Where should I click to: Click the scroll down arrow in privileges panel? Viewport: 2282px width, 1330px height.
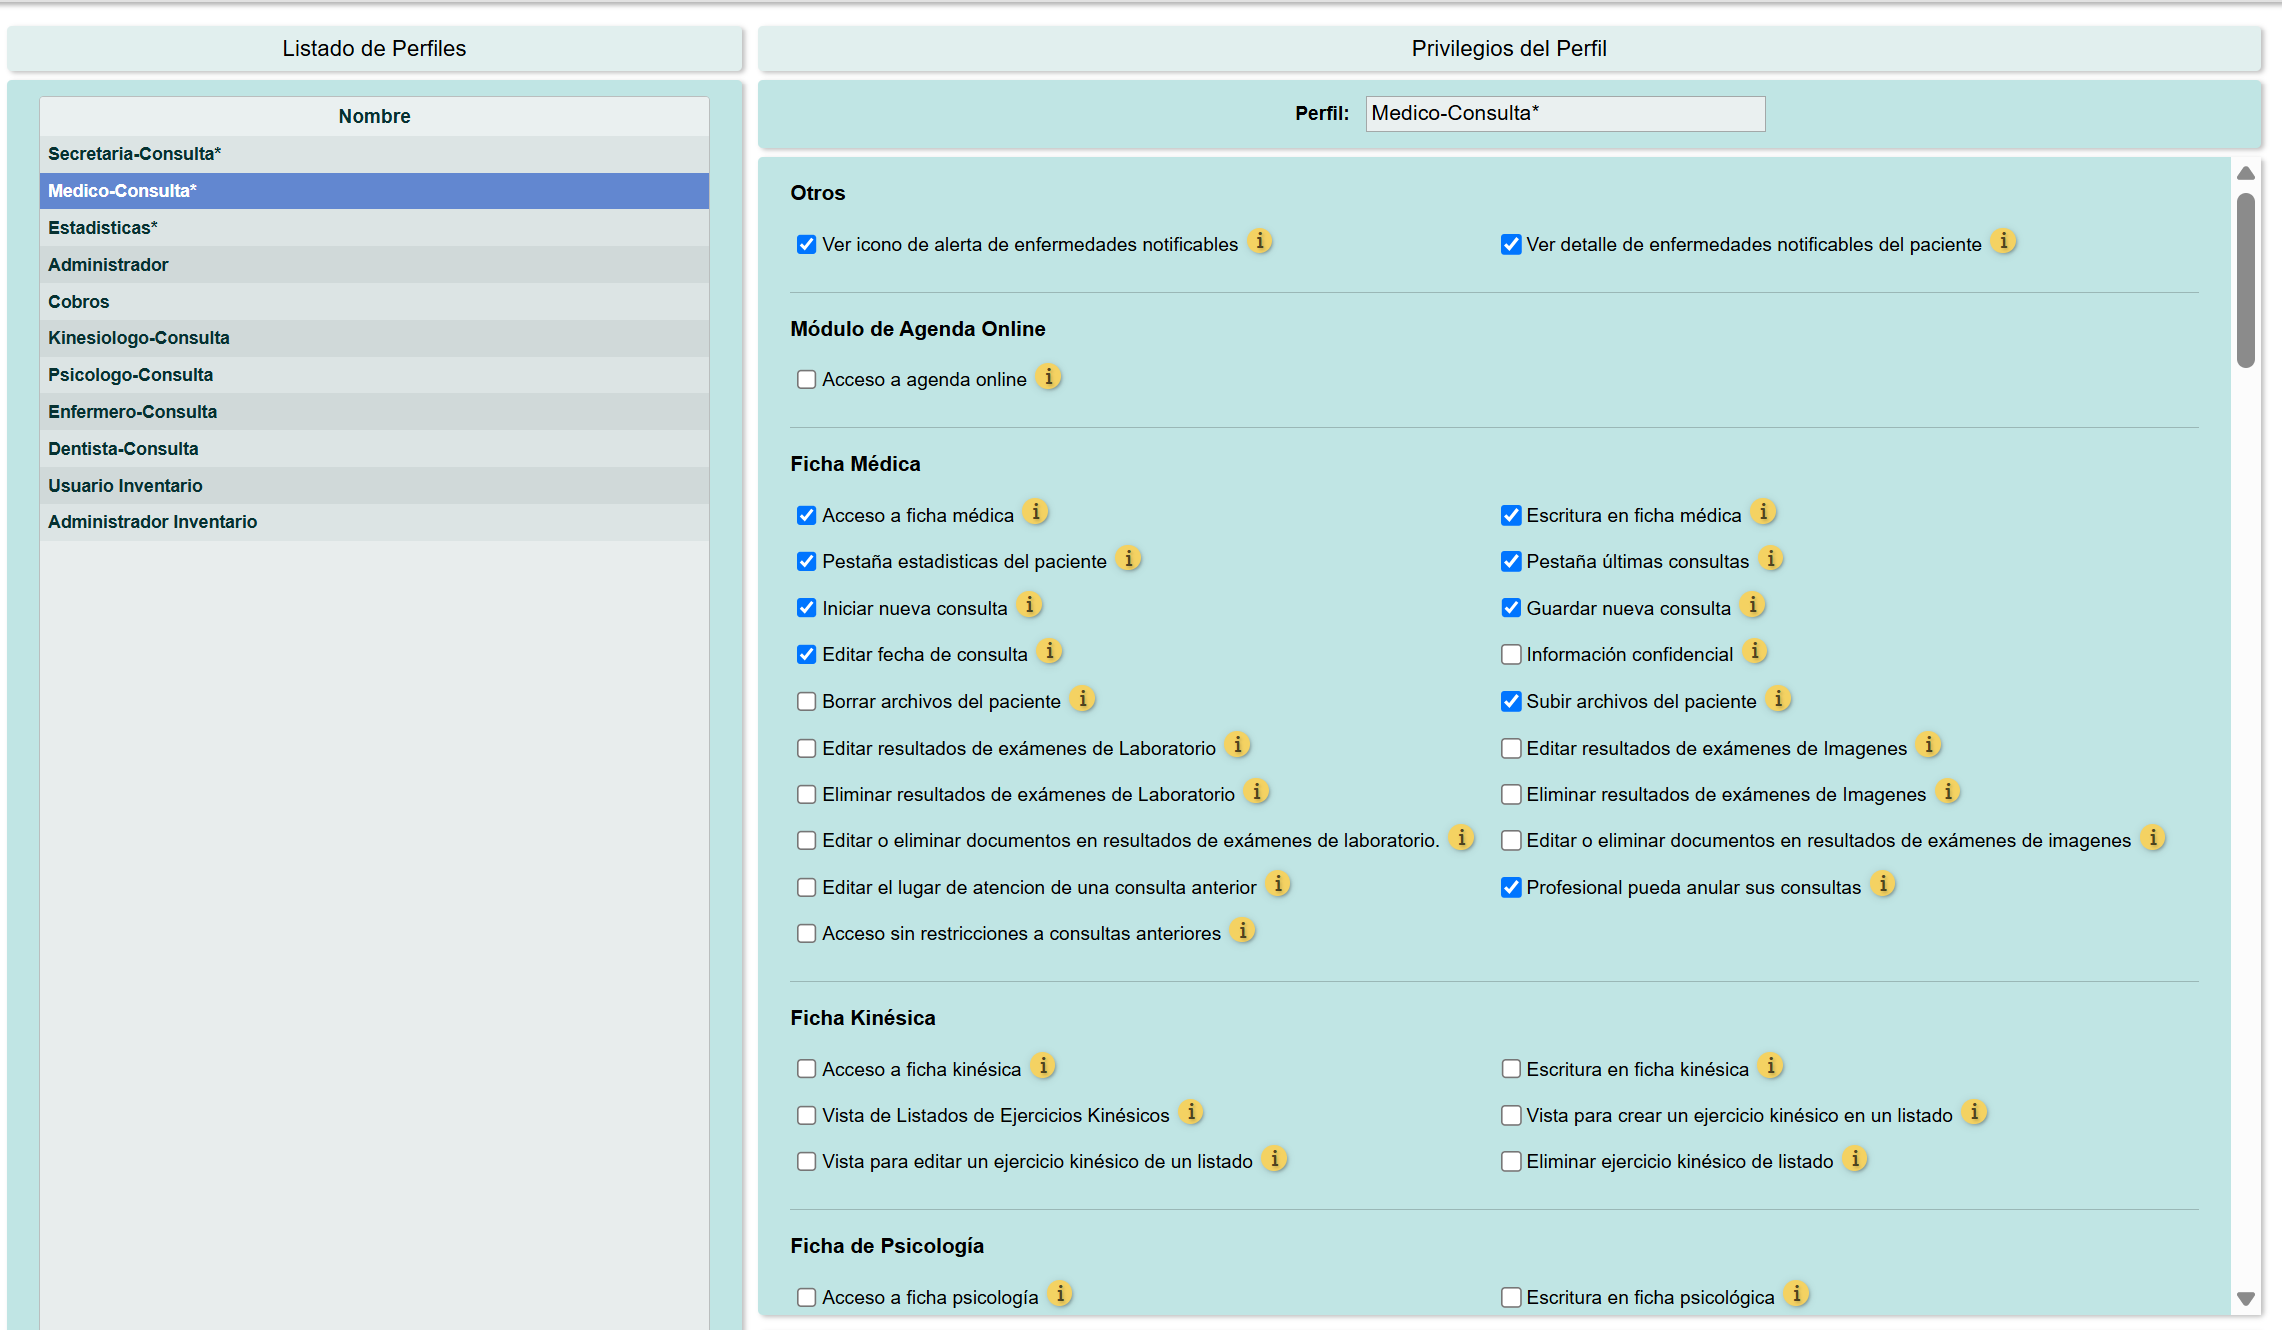click(x=2246, y=1299)
